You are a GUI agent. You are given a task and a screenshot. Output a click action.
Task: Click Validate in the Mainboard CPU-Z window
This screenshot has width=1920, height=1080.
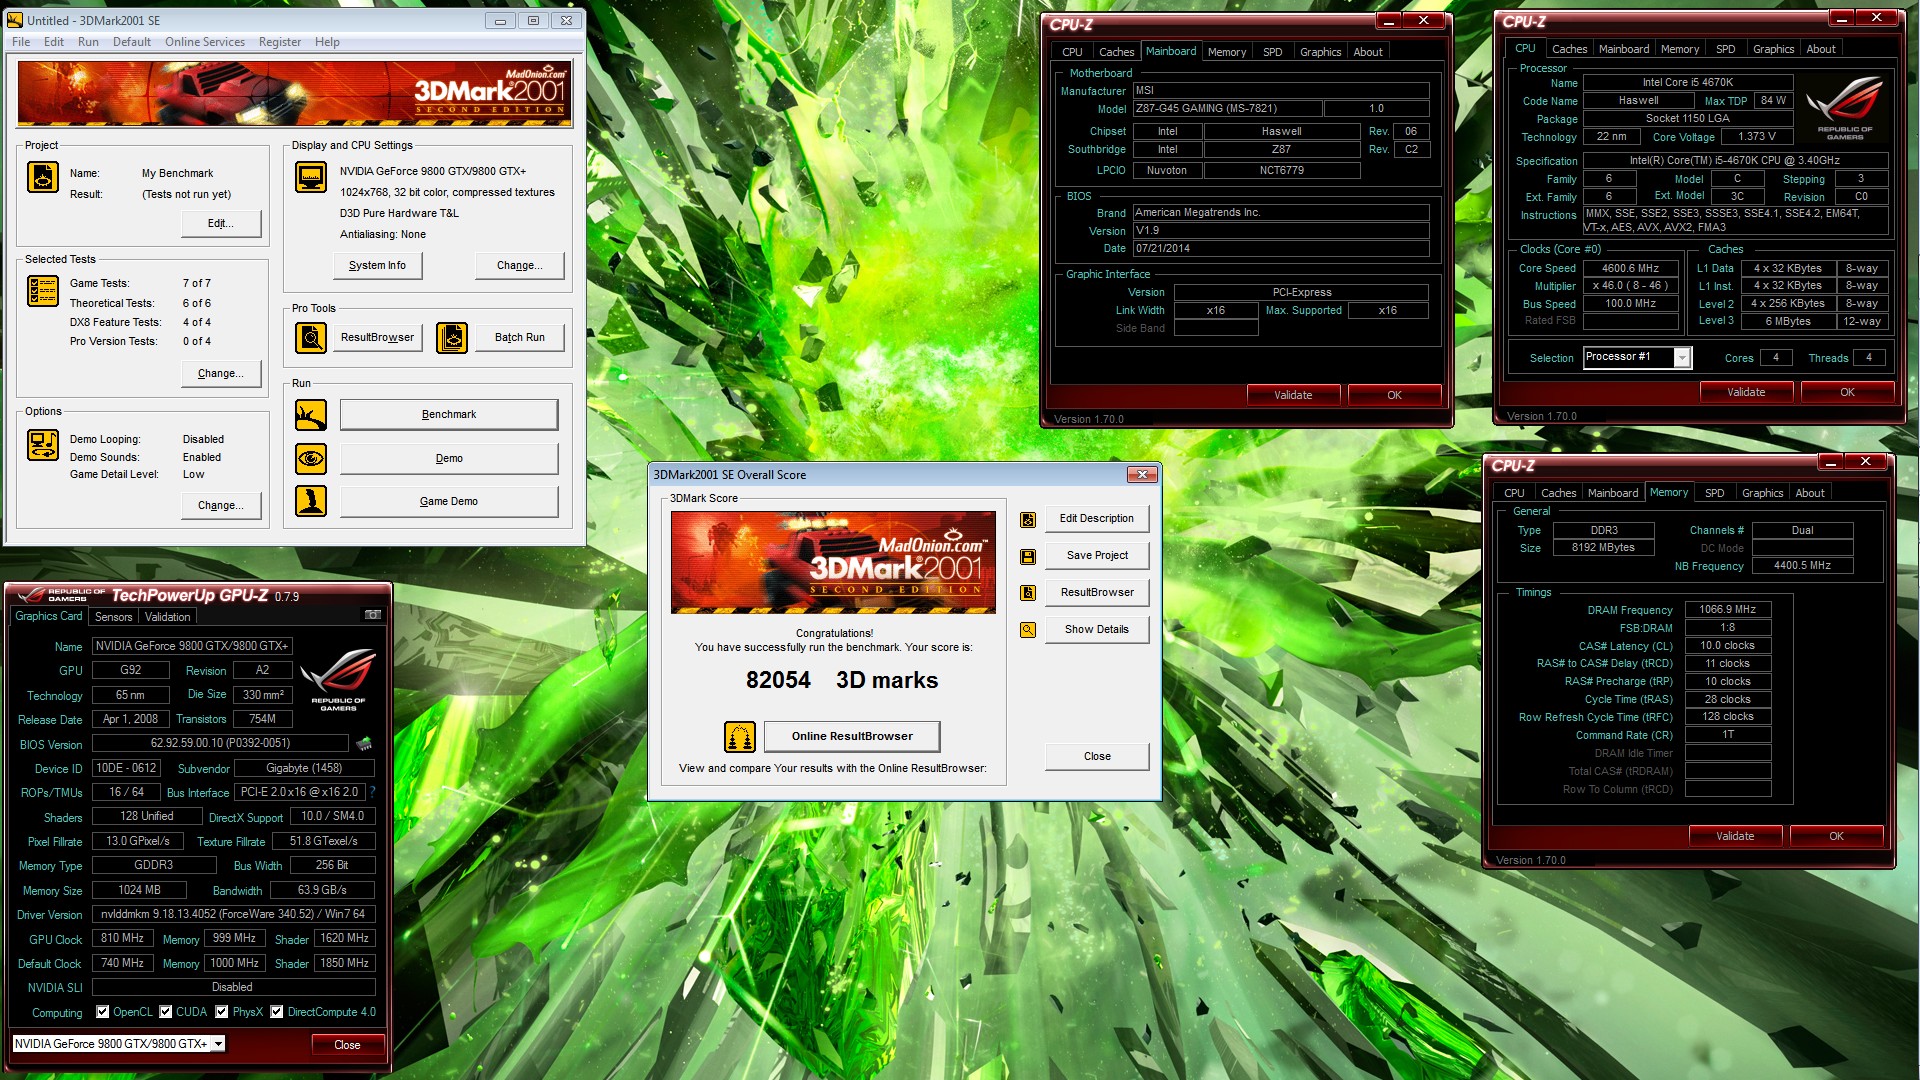point(1293,395)
